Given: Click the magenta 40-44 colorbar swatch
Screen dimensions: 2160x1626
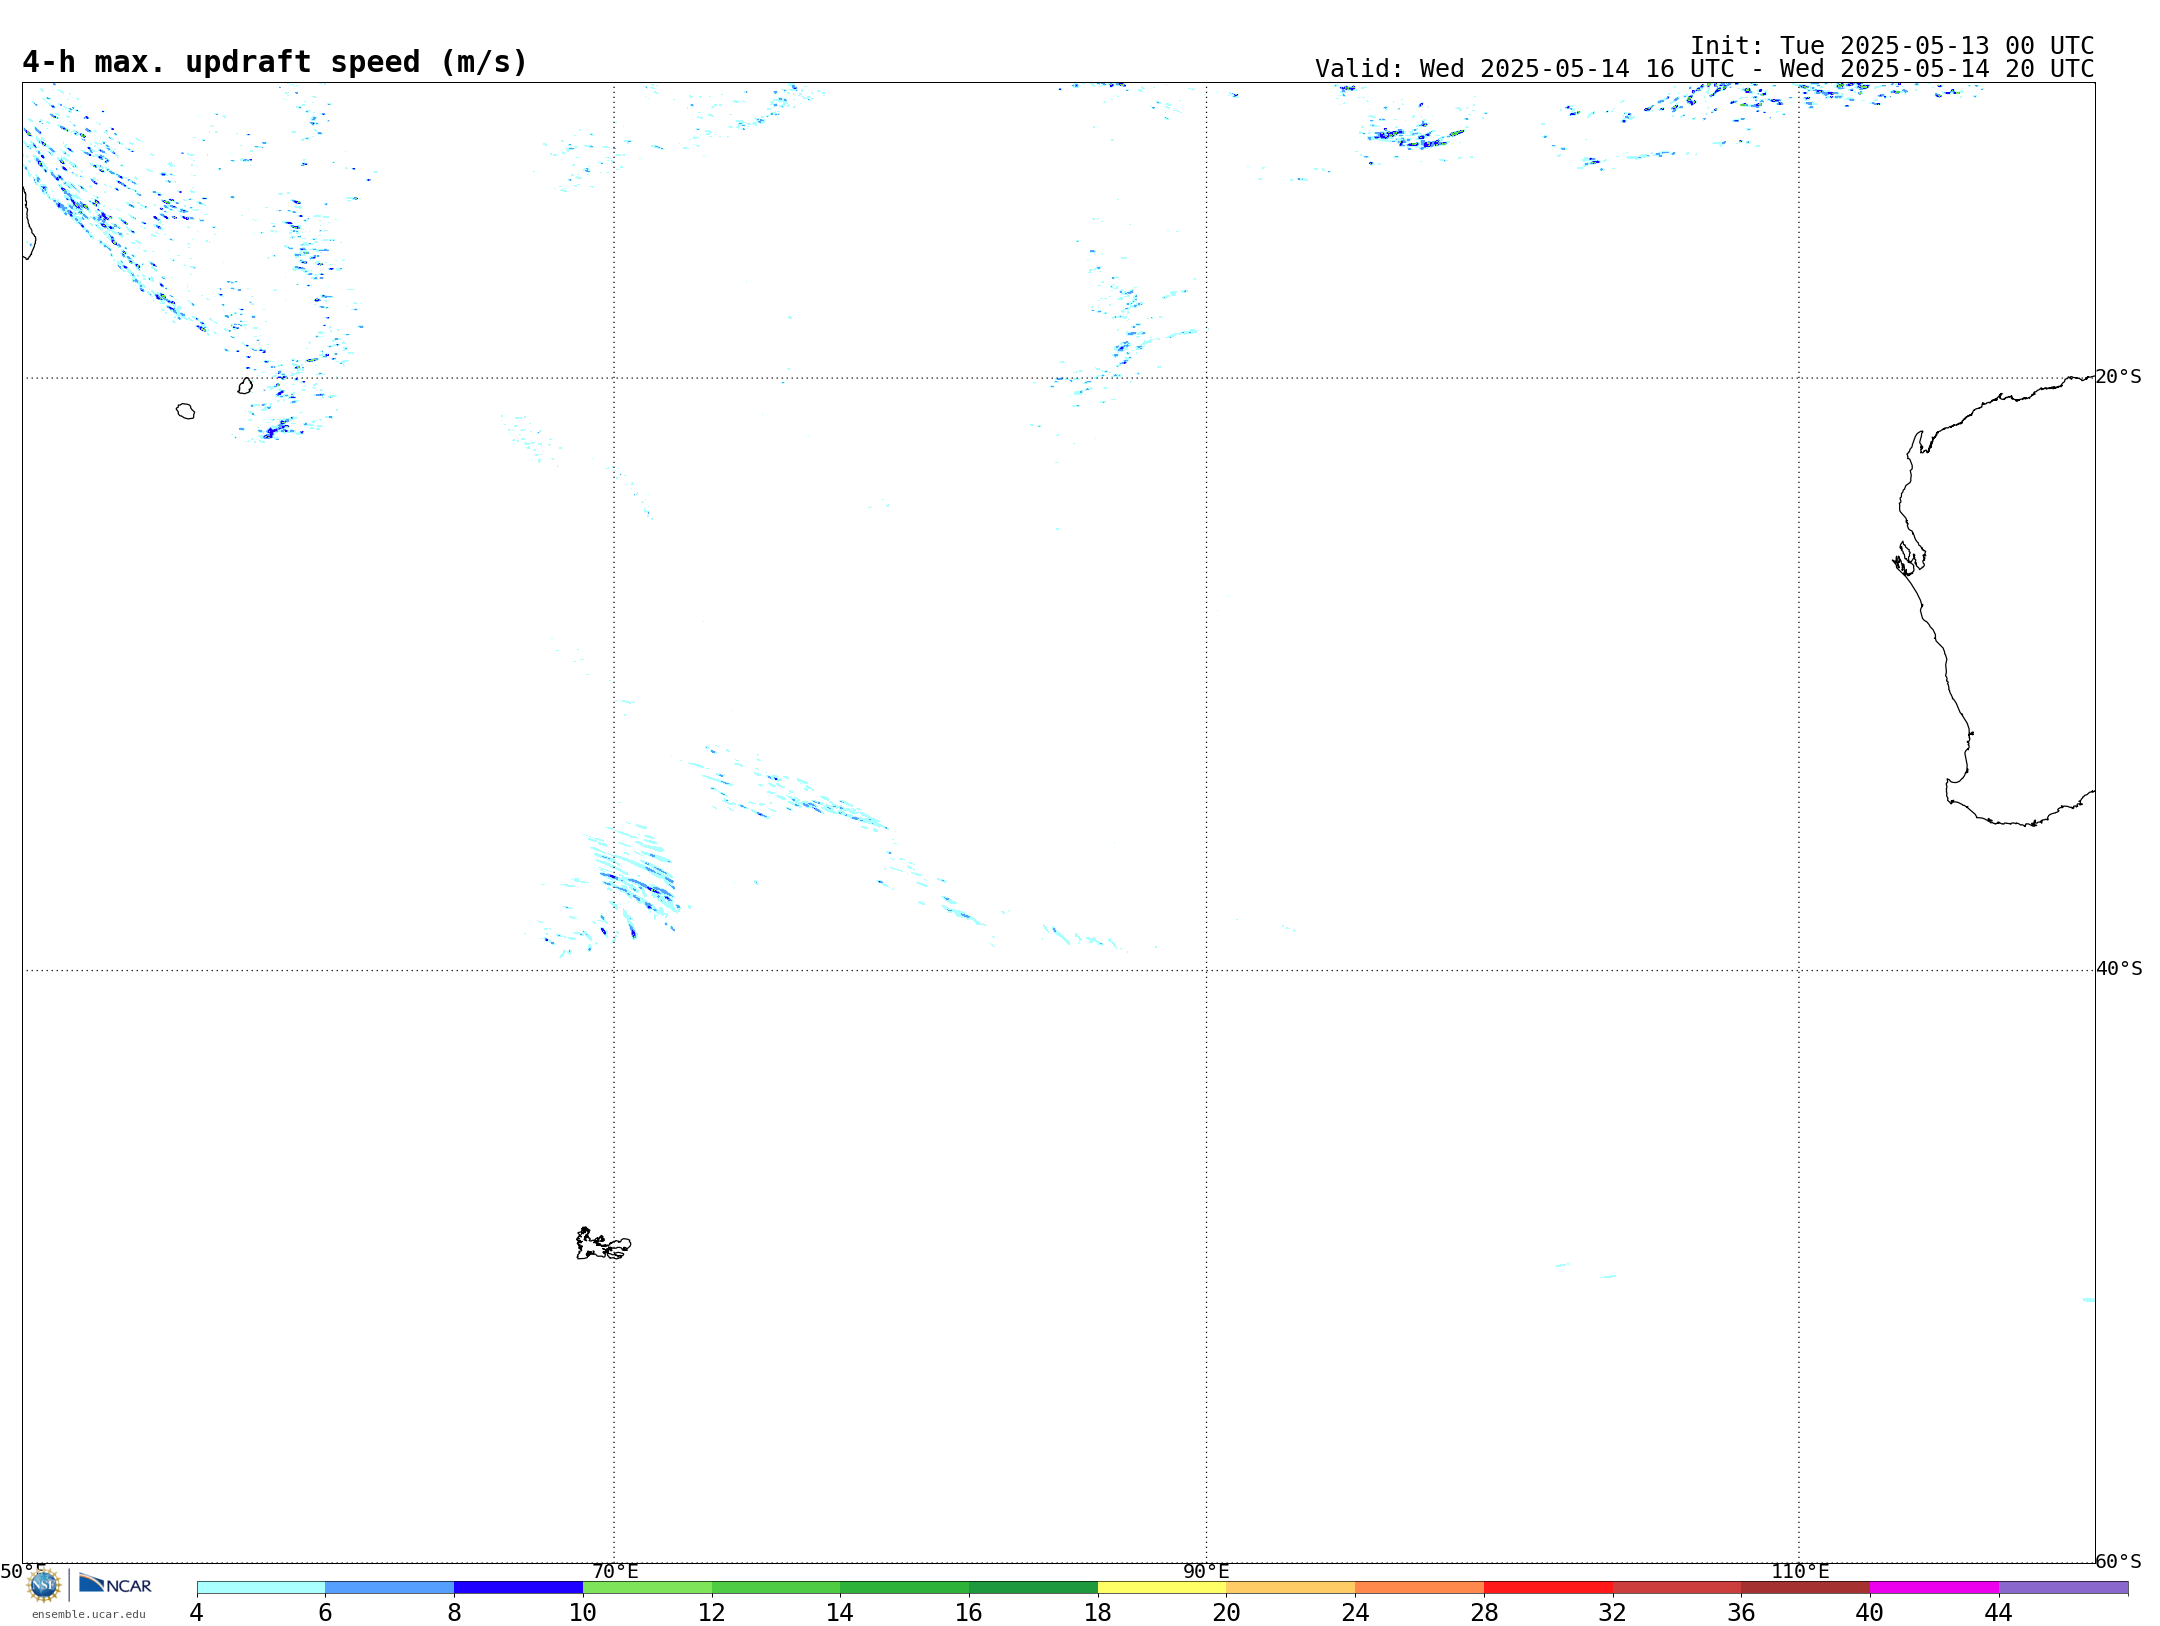Looking at the screenshot, I should click(1934, 1588).
